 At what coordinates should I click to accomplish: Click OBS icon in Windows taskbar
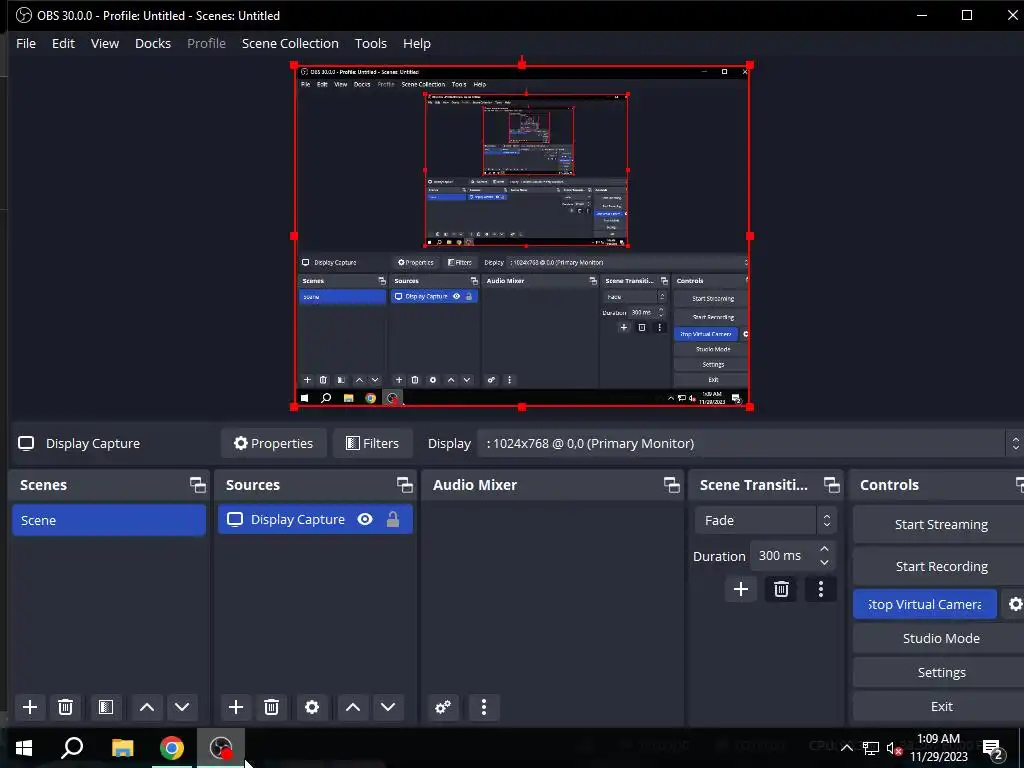[221, 748]
